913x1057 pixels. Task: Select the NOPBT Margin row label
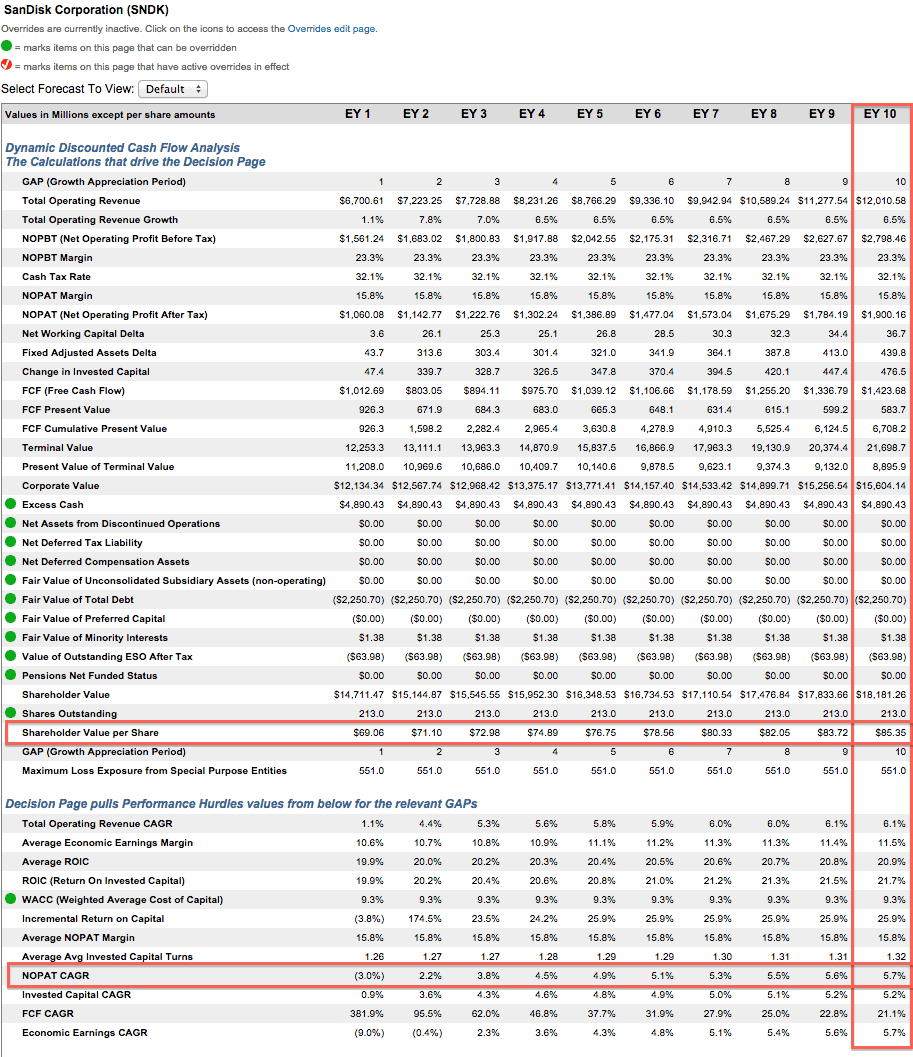point(57,258)
